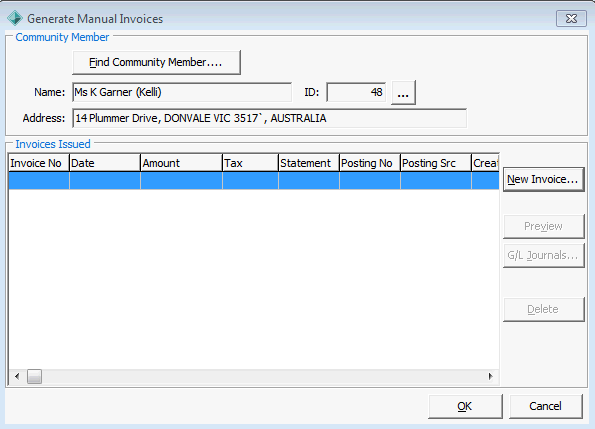Image resolution: width=595 pixels, height=429 pixels.
Task: Sort by Amount column header
Action: pos(181,163)
